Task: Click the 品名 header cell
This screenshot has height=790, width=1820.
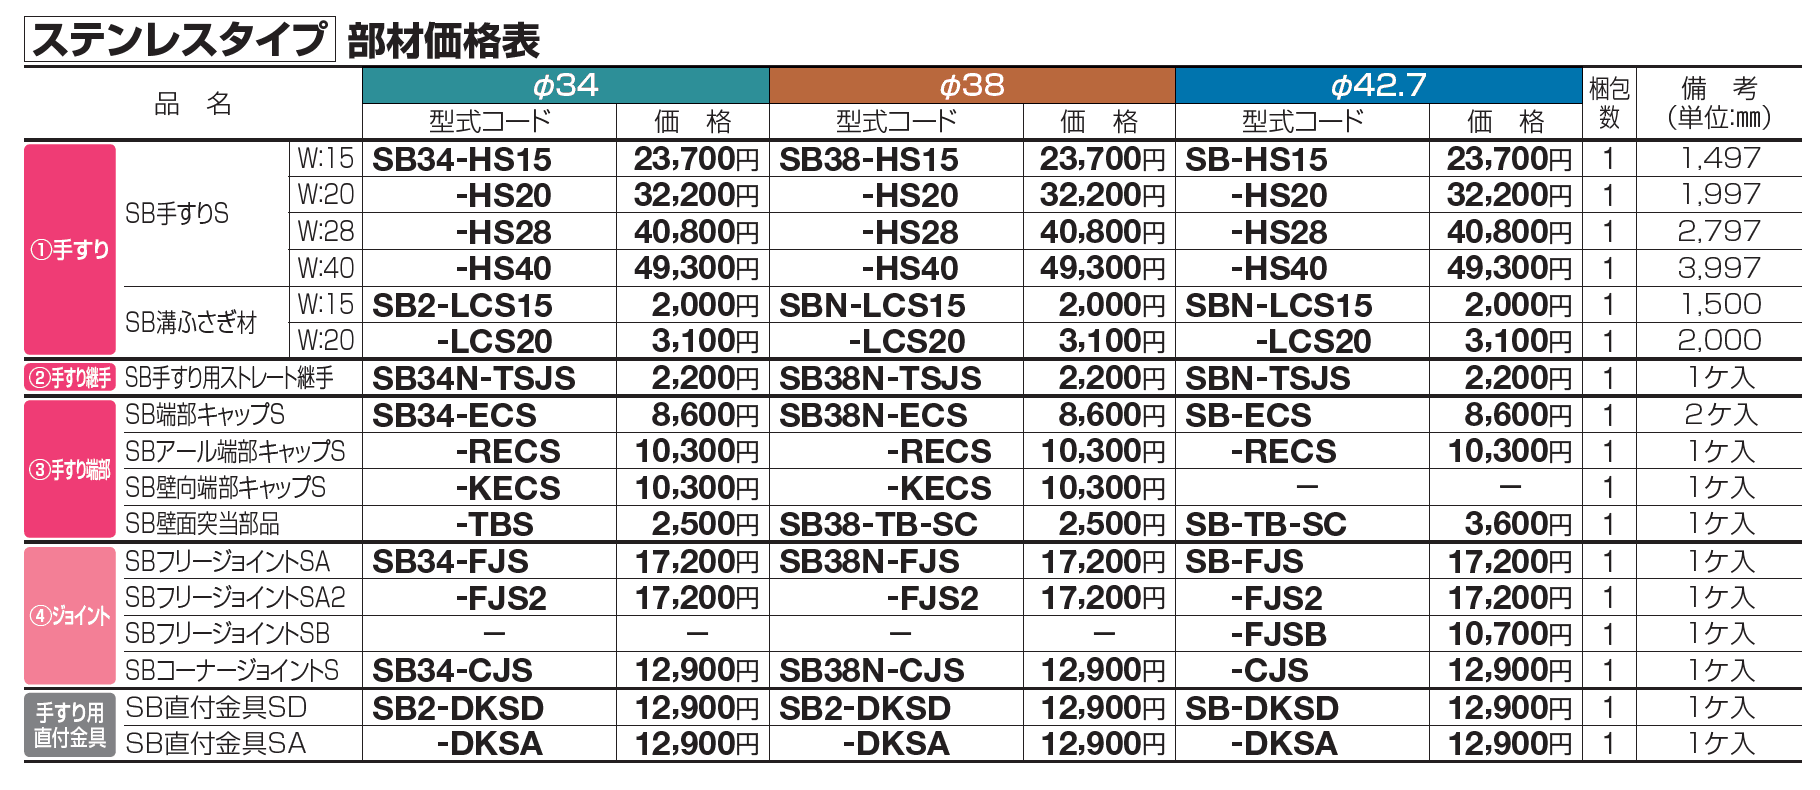Action: point(193,103)
